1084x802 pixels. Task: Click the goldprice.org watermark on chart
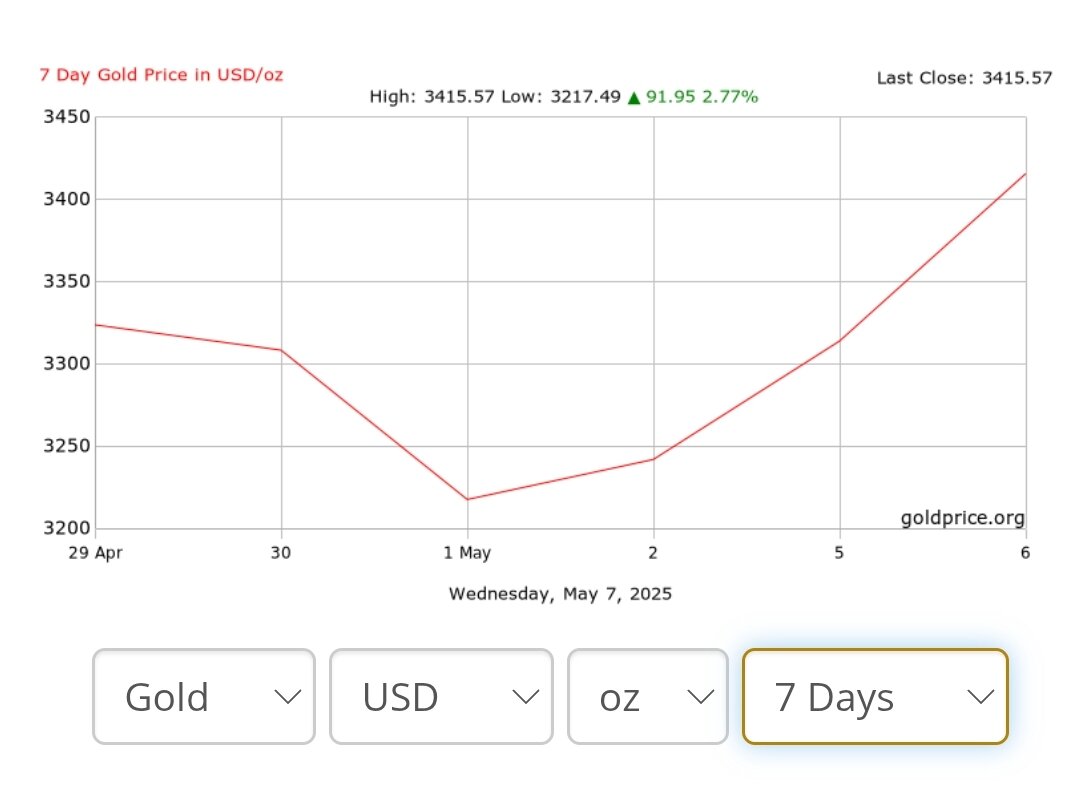point(962,518)
